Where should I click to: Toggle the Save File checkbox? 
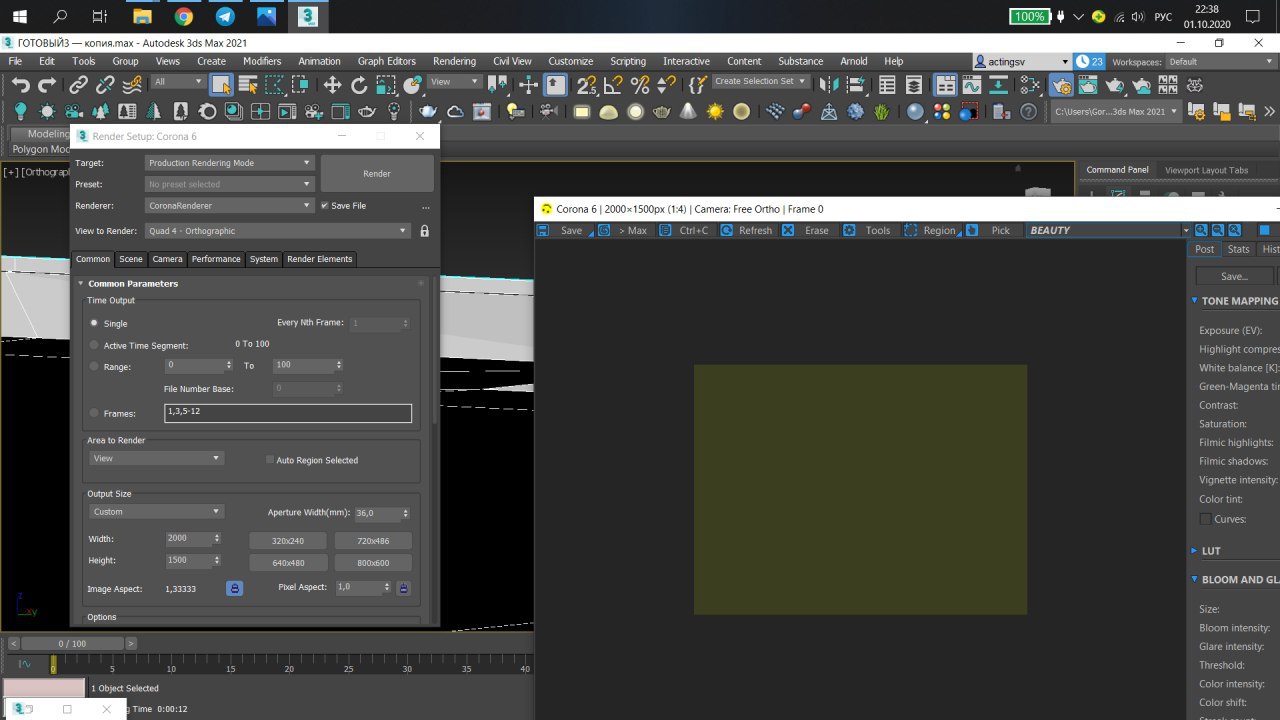point(324,205)
